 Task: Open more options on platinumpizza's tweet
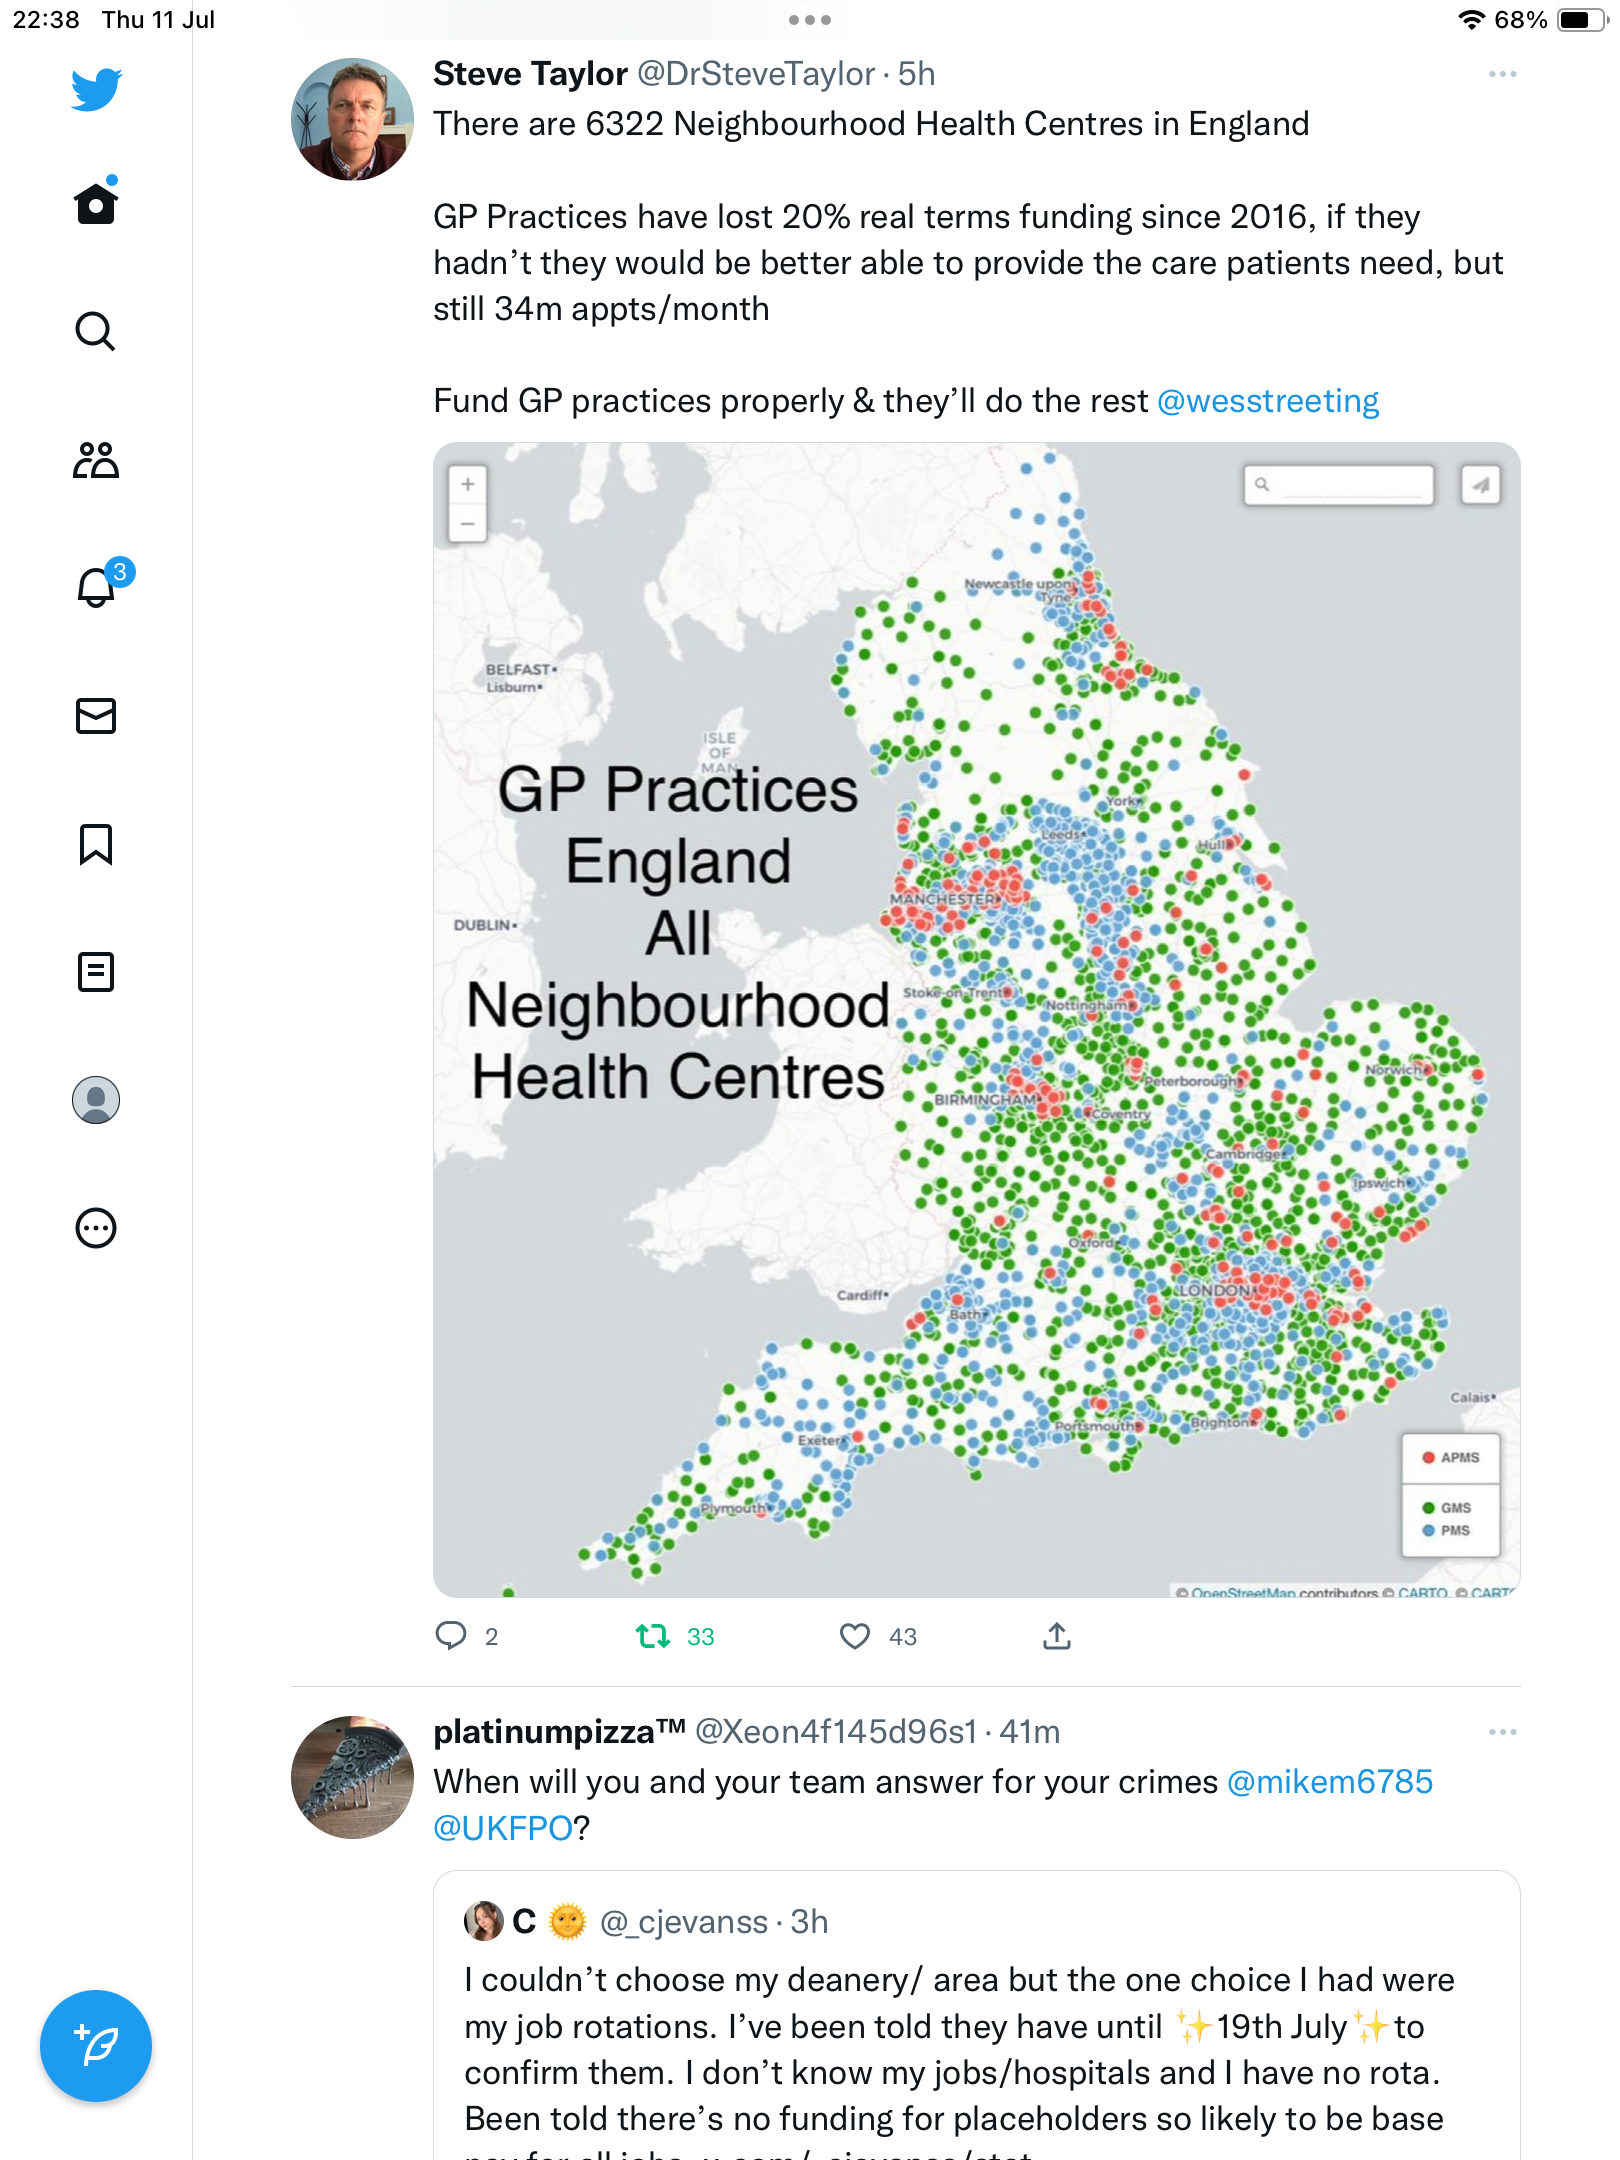point(1502,1732)
